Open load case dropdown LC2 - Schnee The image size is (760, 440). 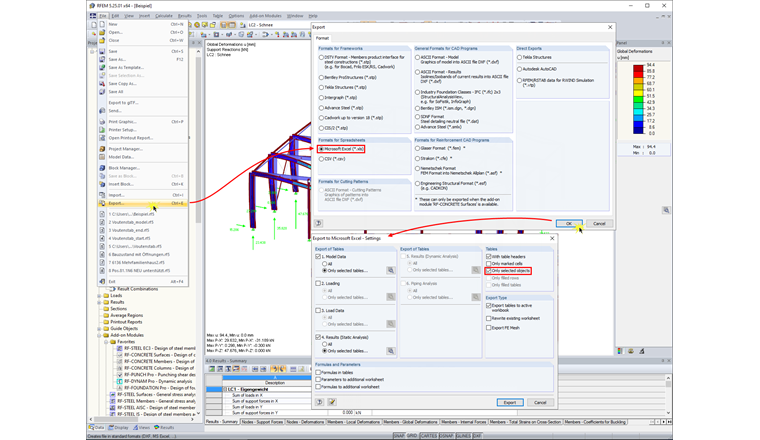coord(278,25)
